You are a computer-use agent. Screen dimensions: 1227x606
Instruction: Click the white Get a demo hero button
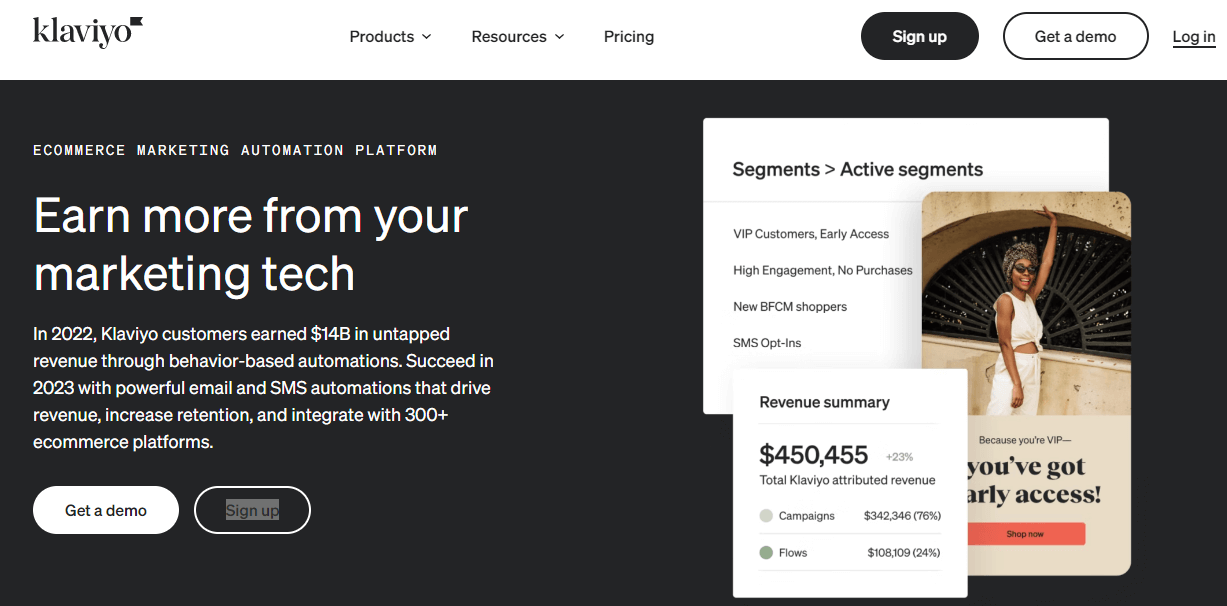pos(106,510)
